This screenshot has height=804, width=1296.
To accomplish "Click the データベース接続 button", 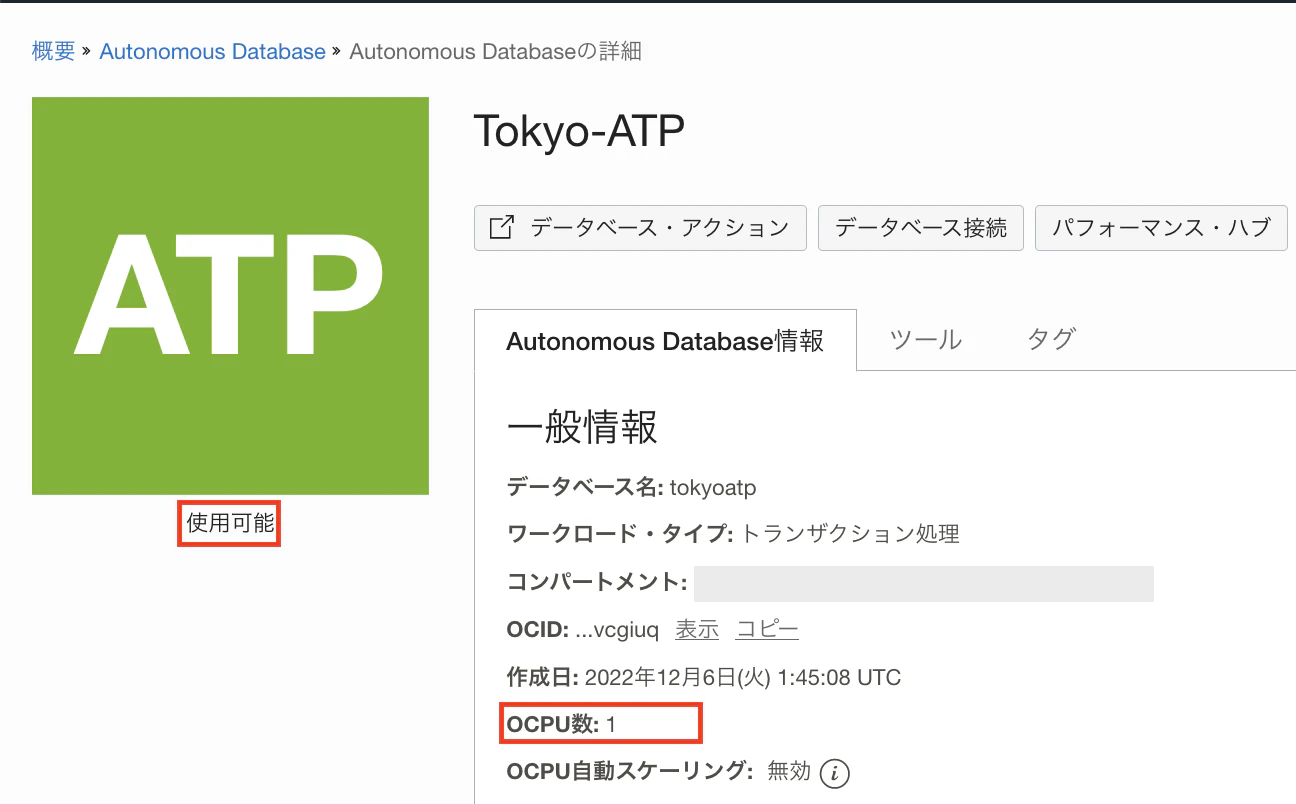I will (x=921, y=228).
